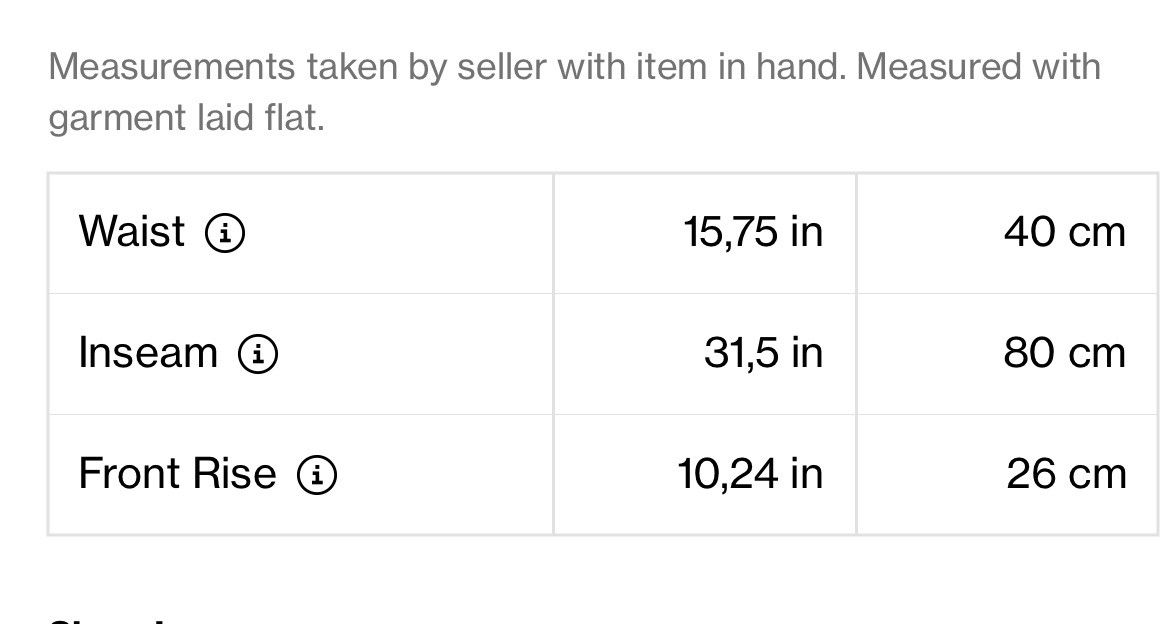This screenshot has width=1172, height=624.
Task: Open the Inseam info icon
Action: (x=258, y=353)
